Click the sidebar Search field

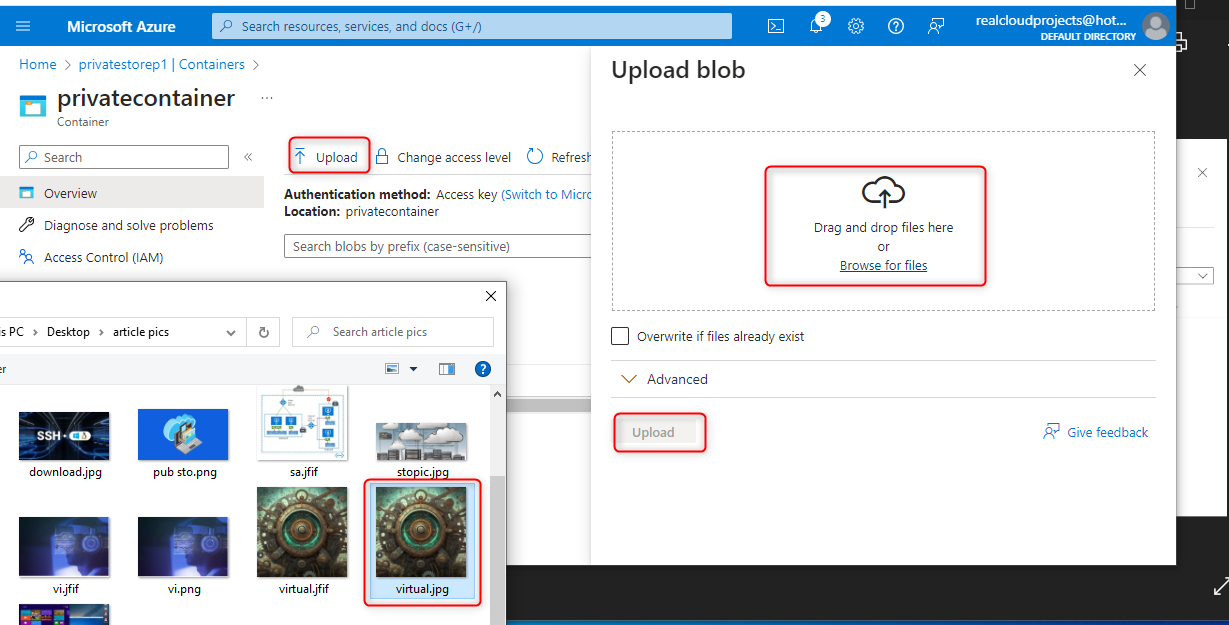point(124,157)
